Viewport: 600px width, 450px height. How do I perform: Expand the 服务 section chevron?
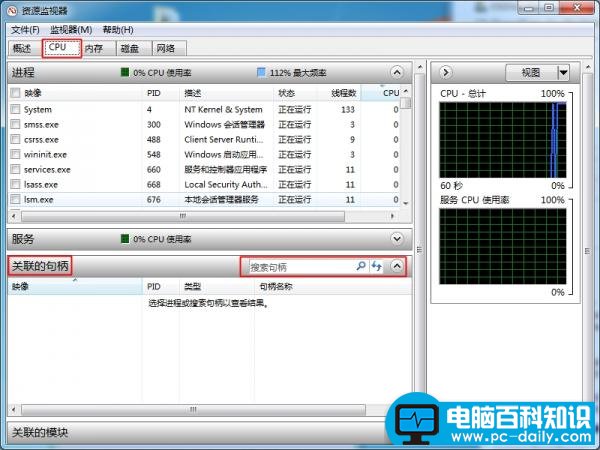[x=397, y=239]
